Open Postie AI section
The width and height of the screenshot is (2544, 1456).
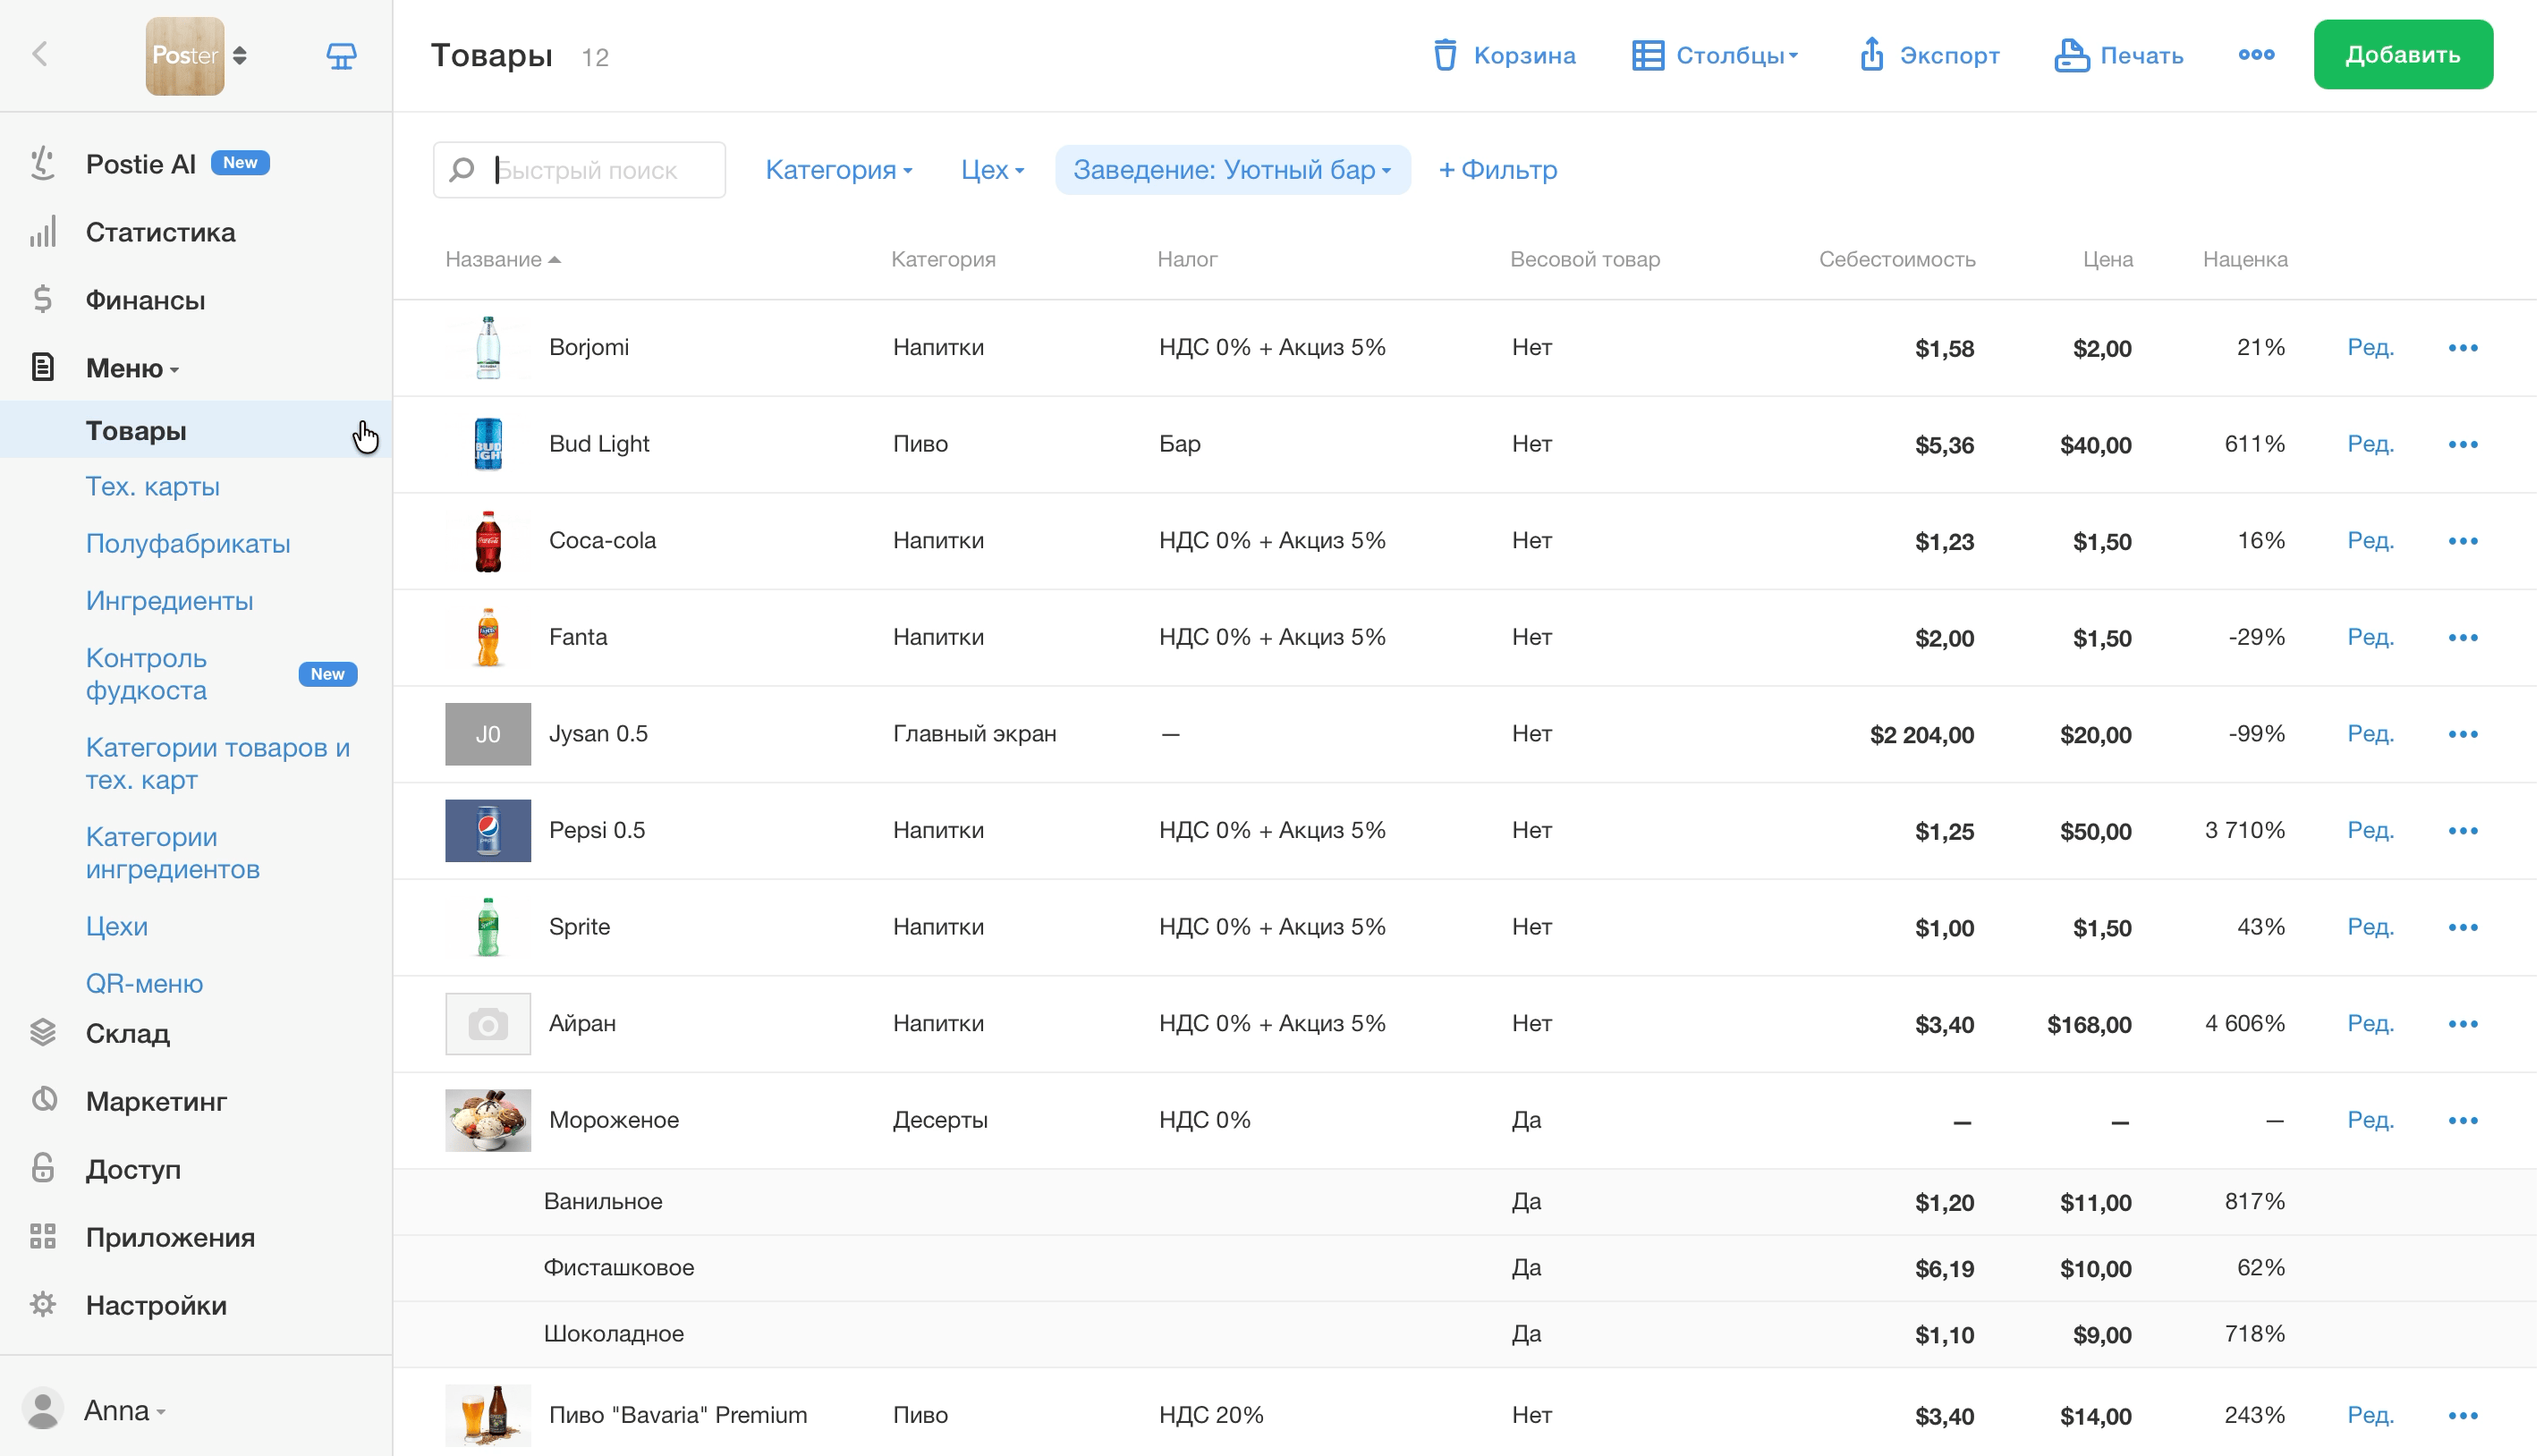(x=141, y=164)
